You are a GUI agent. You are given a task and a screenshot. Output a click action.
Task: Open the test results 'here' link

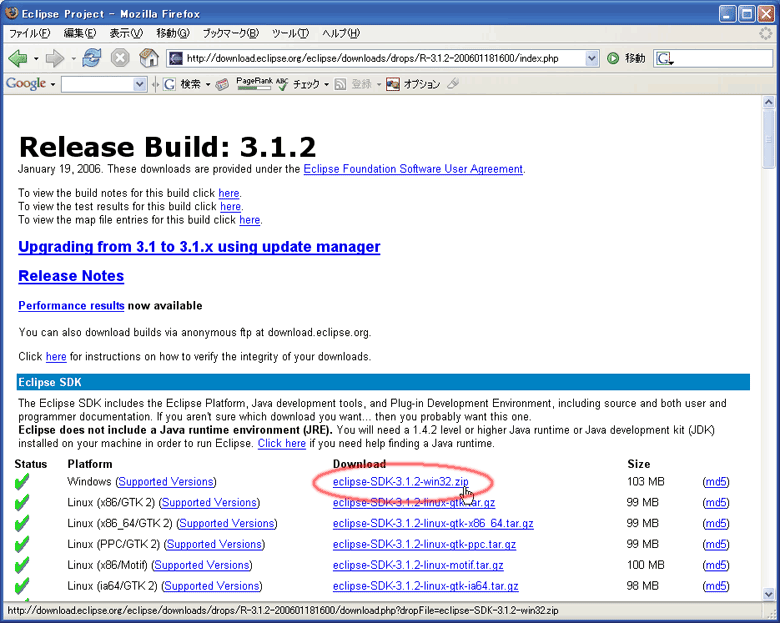click(230, 207)
